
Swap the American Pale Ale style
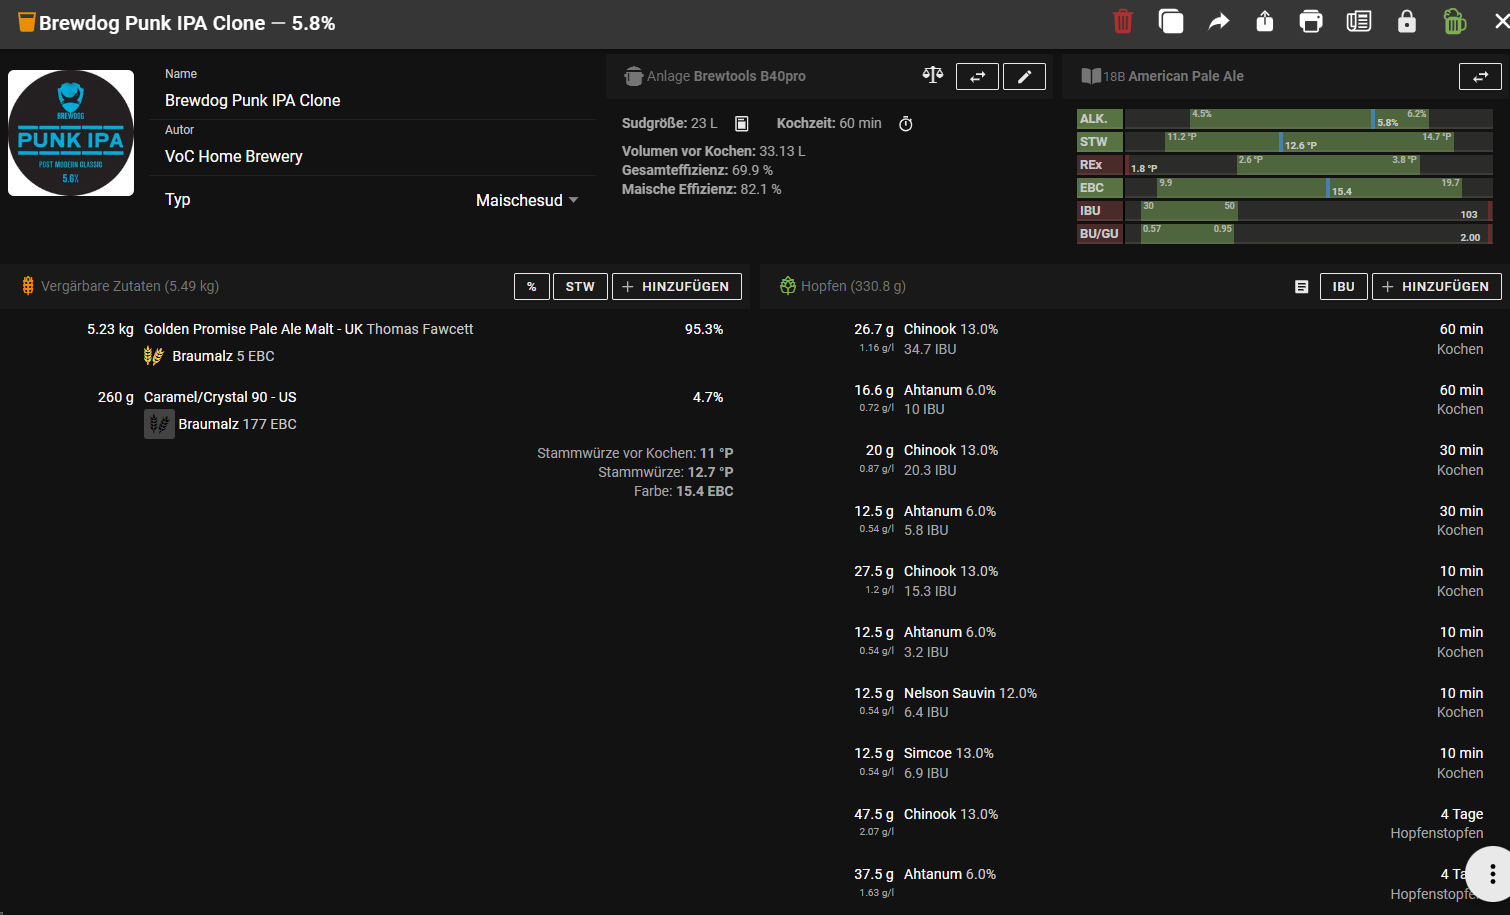pyautogui.click(x=1480, y=77)
